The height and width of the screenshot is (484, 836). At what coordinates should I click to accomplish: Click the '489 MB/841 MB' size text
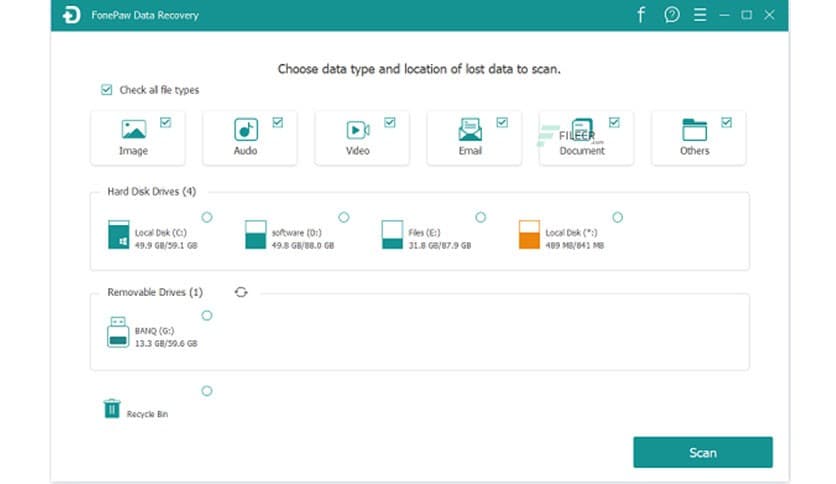575,245
